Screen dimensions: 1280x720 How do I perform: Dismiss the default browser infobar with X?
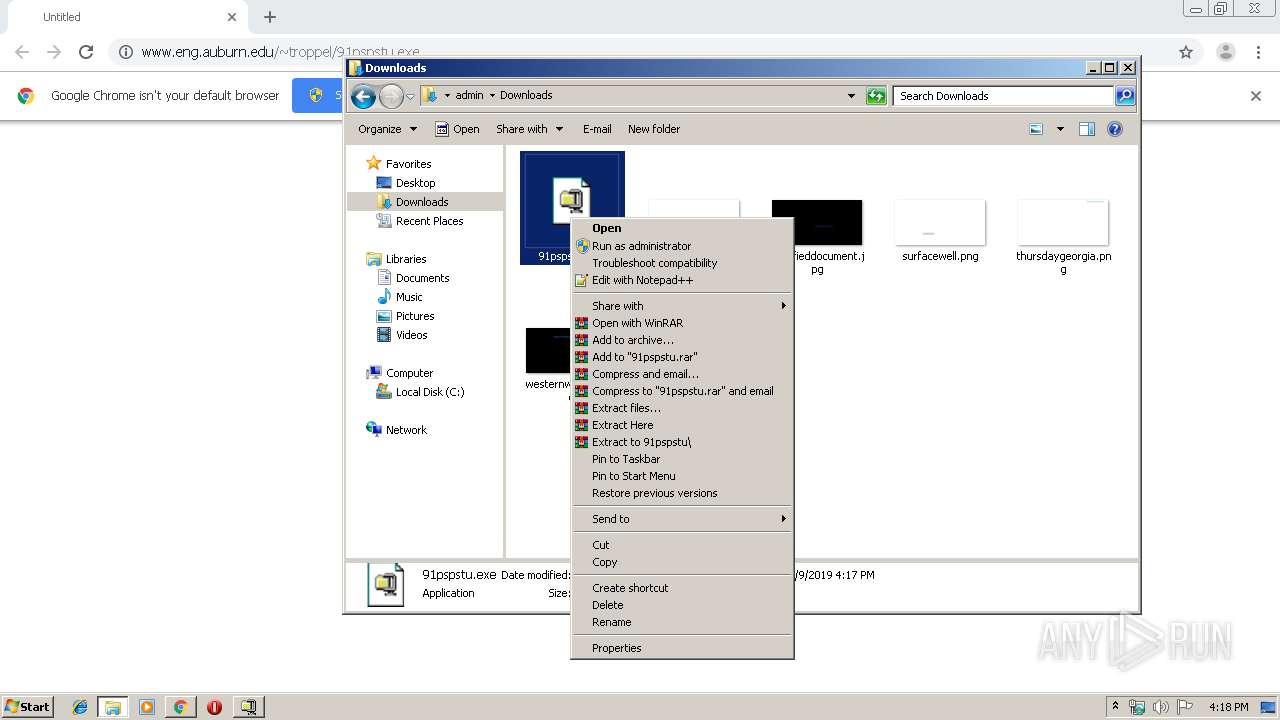(x=1256, y=96)
